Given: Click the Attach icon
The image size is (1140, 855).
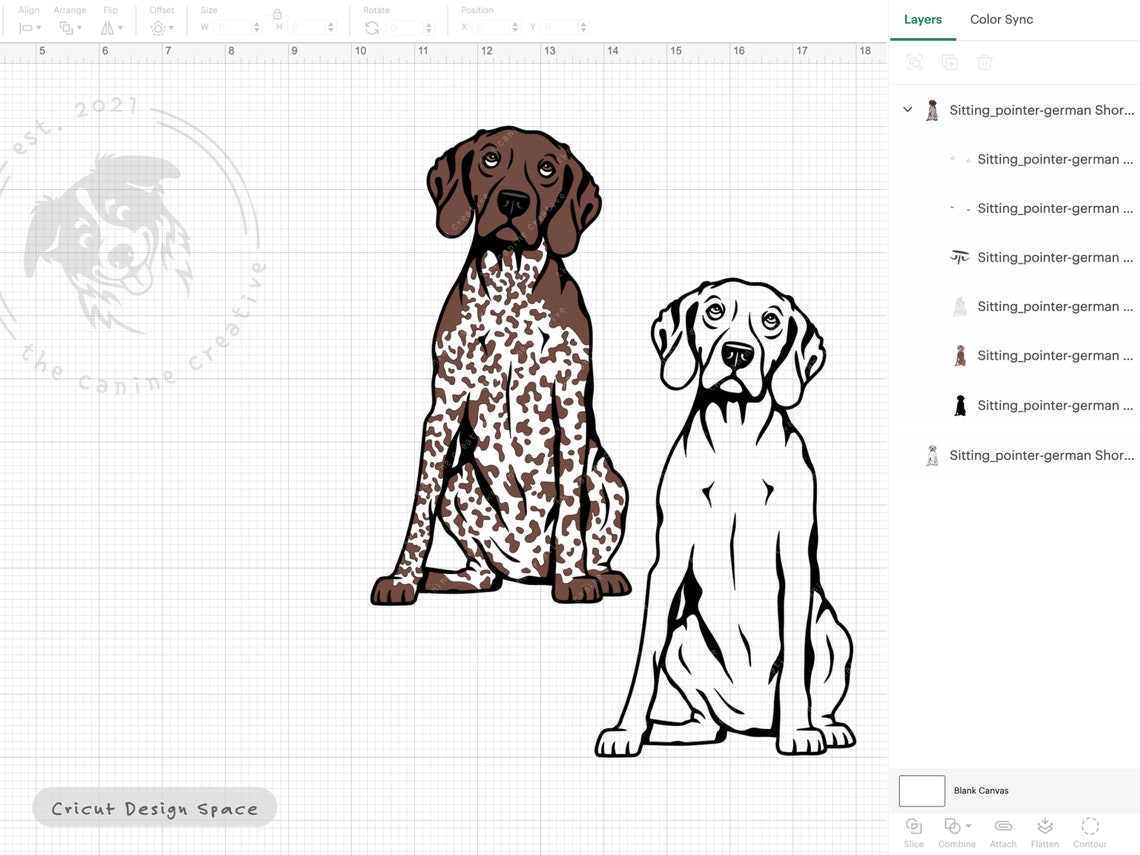Looking at the screenshot, I should tap(1002, 830).
